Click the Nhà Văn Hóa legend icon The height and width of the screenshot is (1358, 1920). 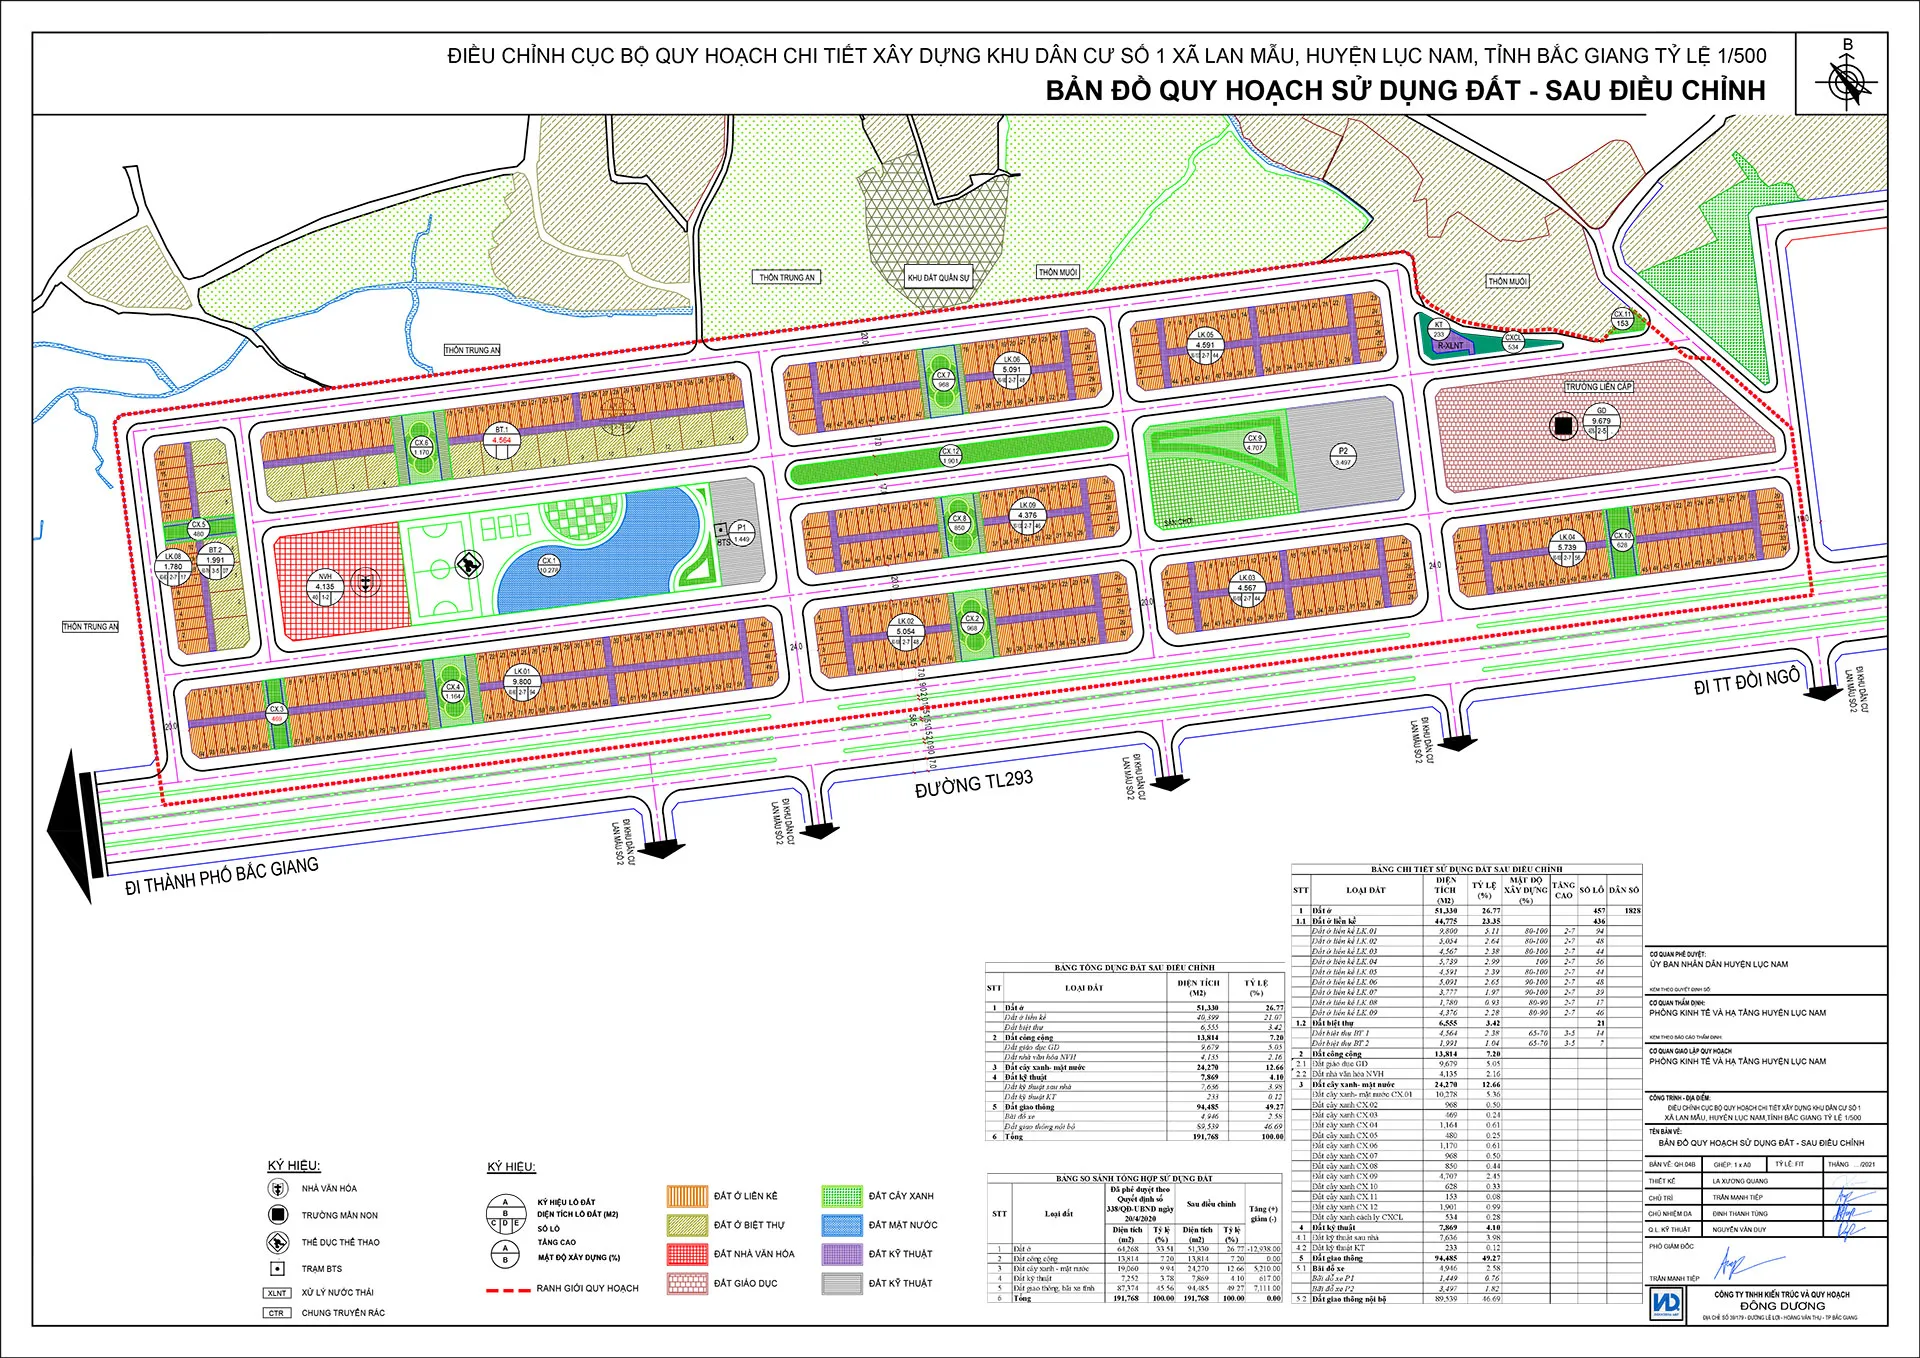click(278, 1189)
